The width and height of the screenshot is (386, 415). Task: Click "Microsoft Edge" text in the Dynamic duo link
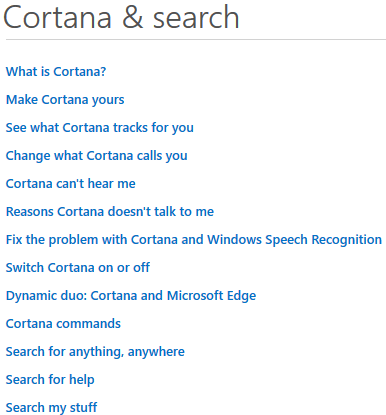point(211,296)
